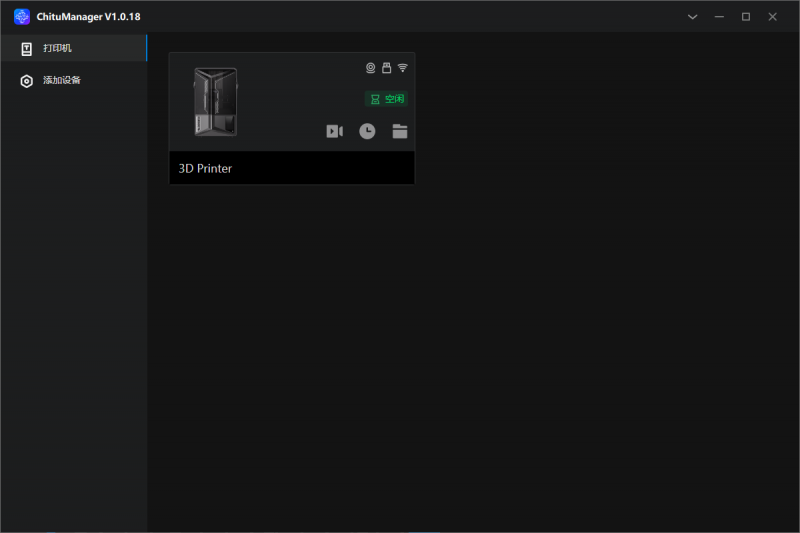Maximize the ChituManager window

point(746,17)
